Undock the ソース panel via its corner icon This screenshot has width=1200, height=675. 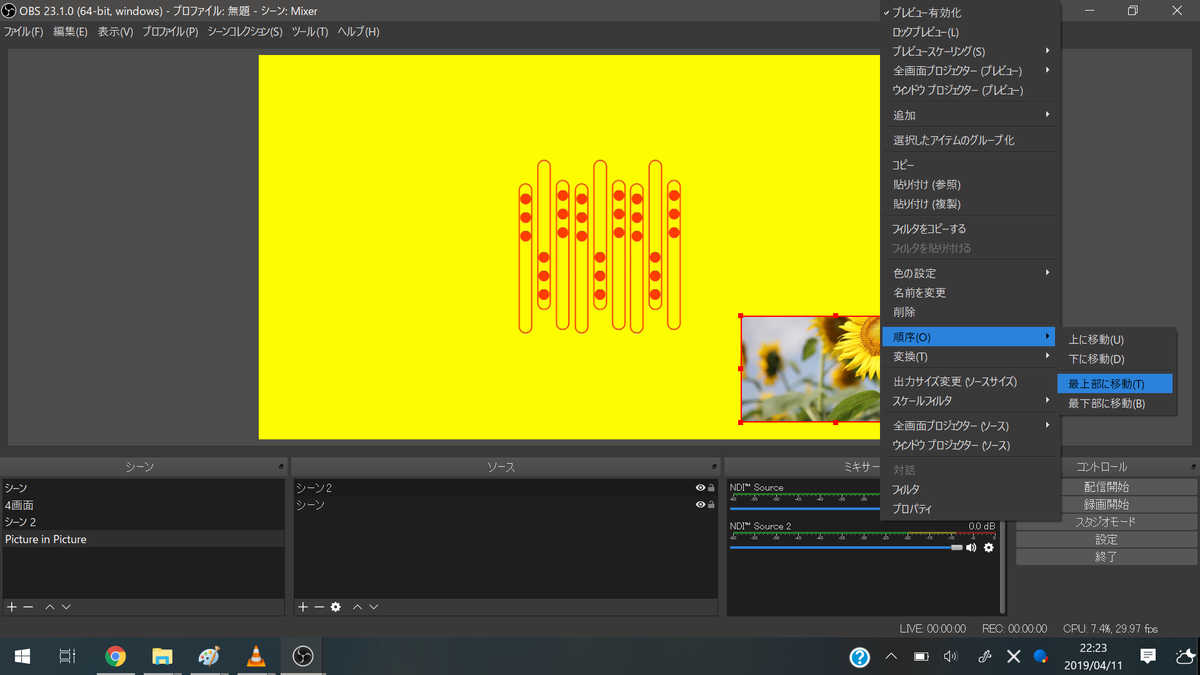pyautogui.click(x=713, y=467)
